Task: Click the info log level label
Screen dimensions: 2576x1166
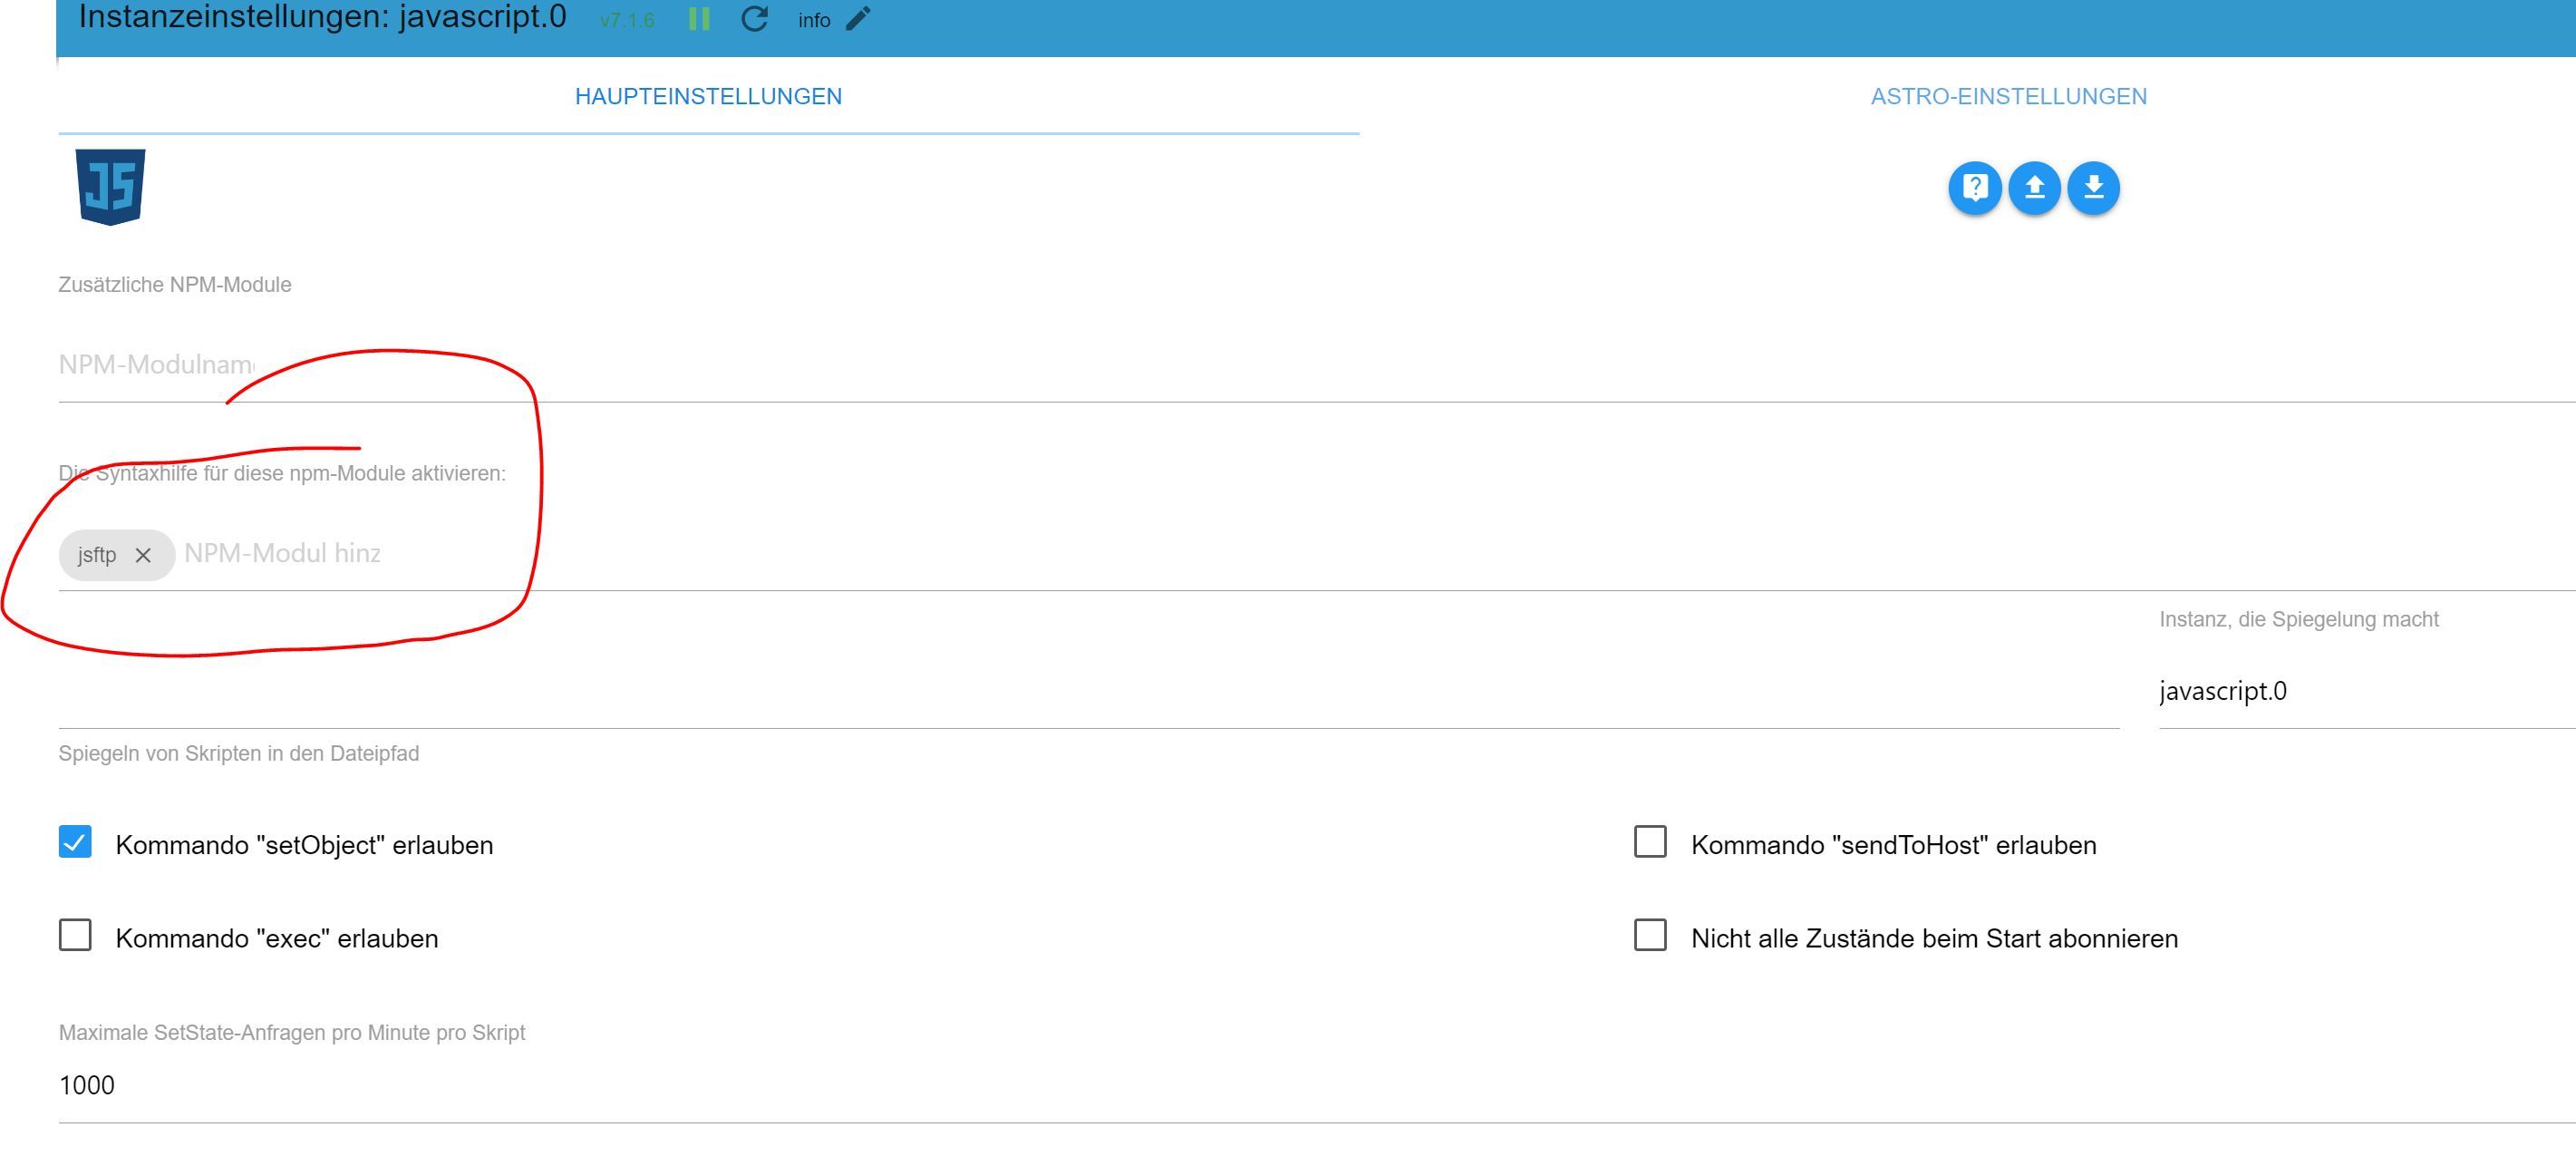Action: click(x=814, y=20)
